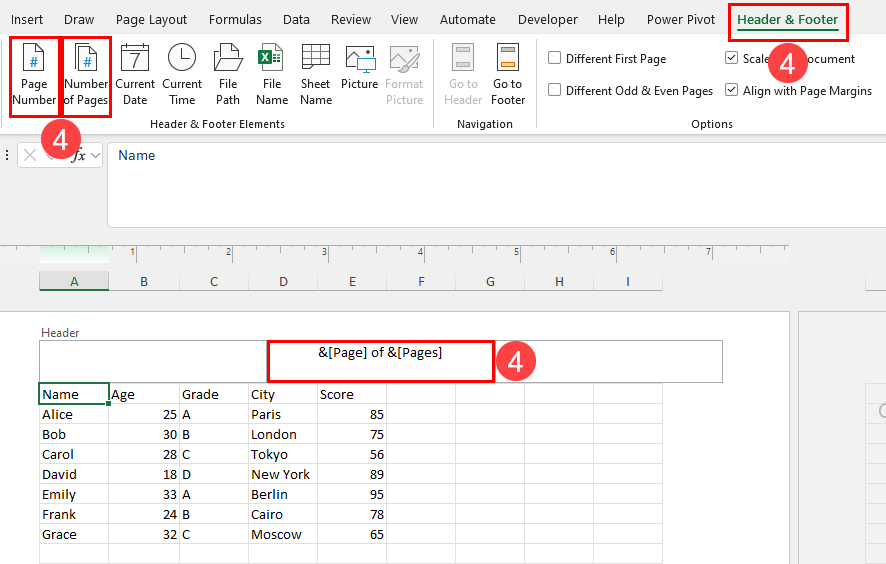Open the View tab
The height and width of the screenshot is (564, 886).
tap(405, 20)
